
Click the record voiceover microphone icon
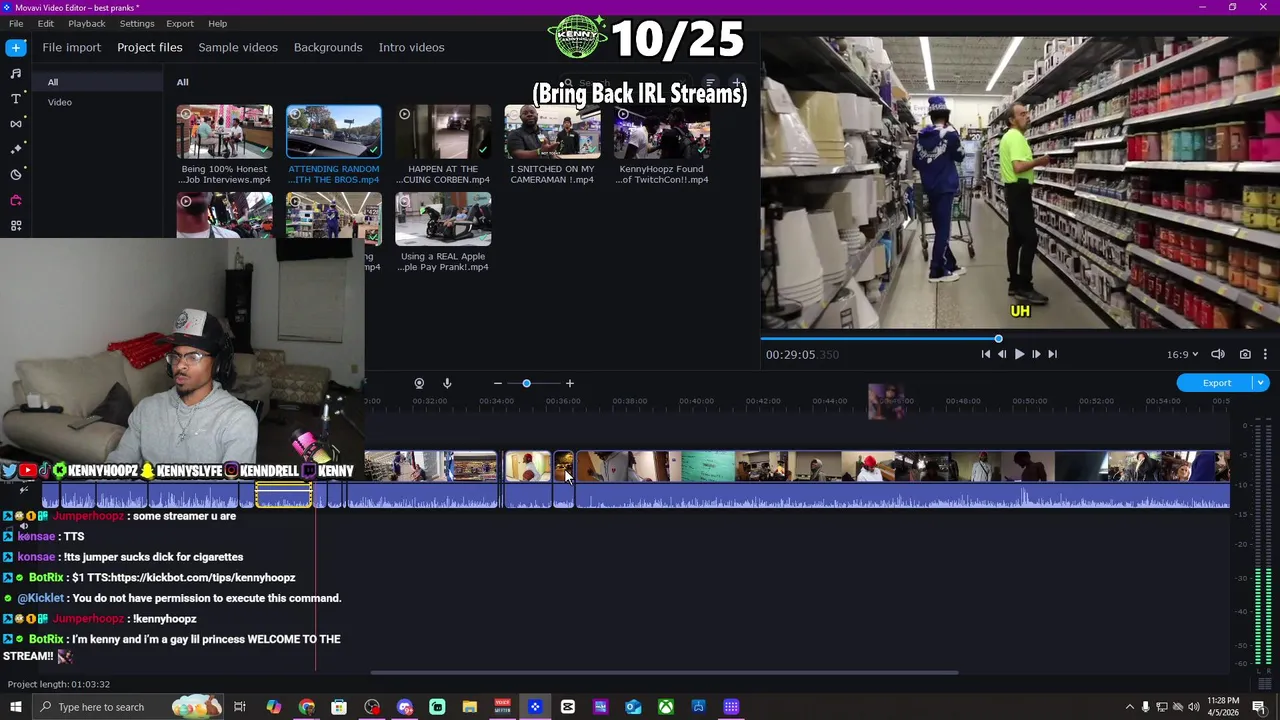tap(447, 383)
